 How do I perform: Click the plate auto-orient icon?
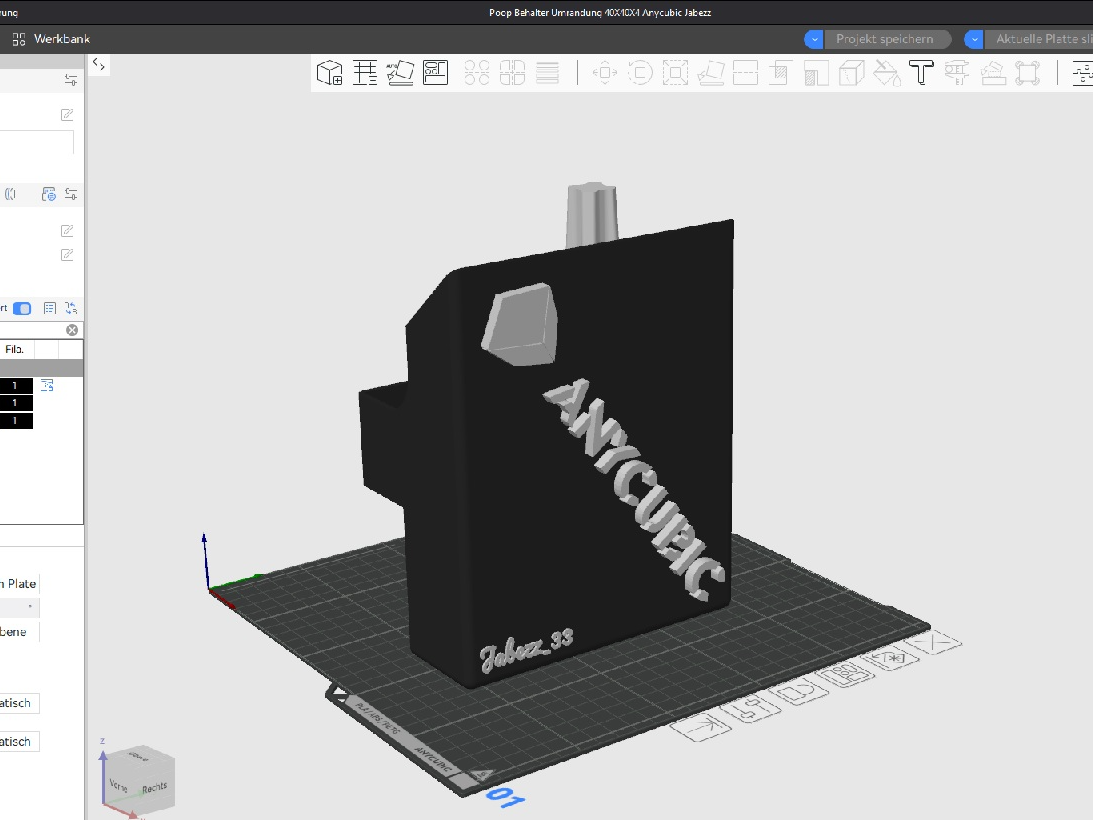tap(892, 658)
